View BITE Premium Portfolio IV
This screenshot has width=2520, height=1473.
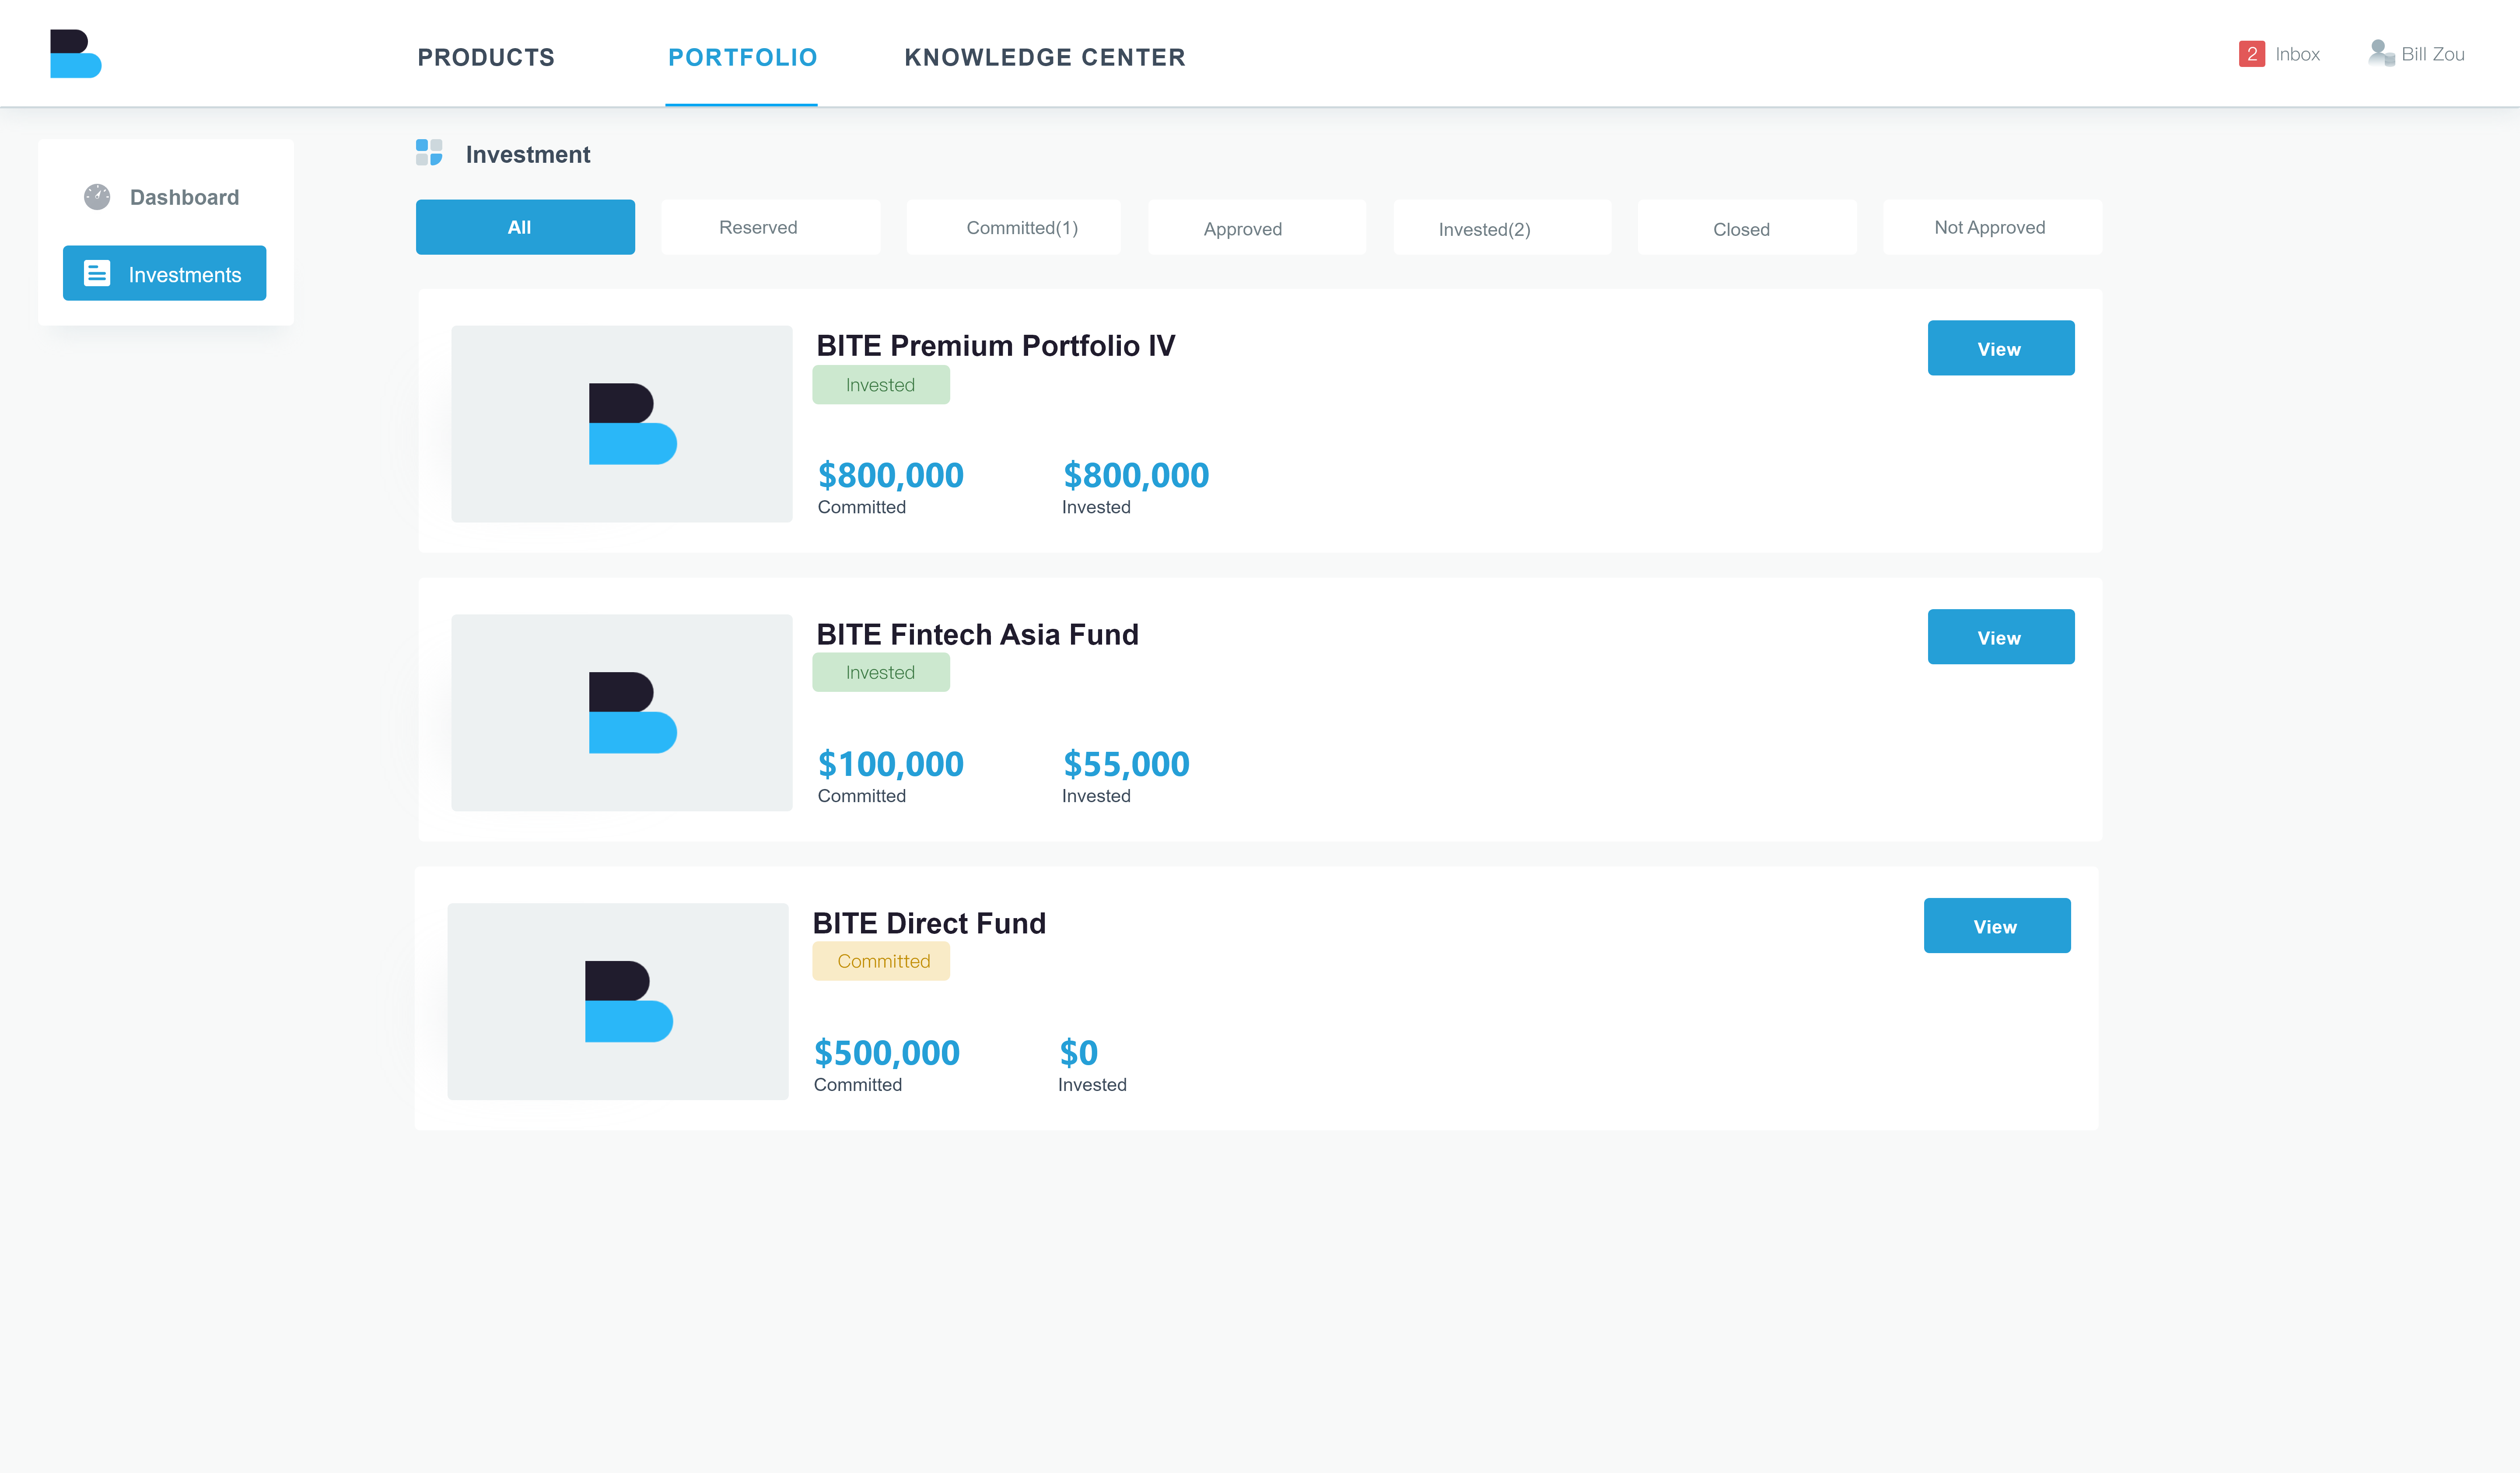(2001, 348)
